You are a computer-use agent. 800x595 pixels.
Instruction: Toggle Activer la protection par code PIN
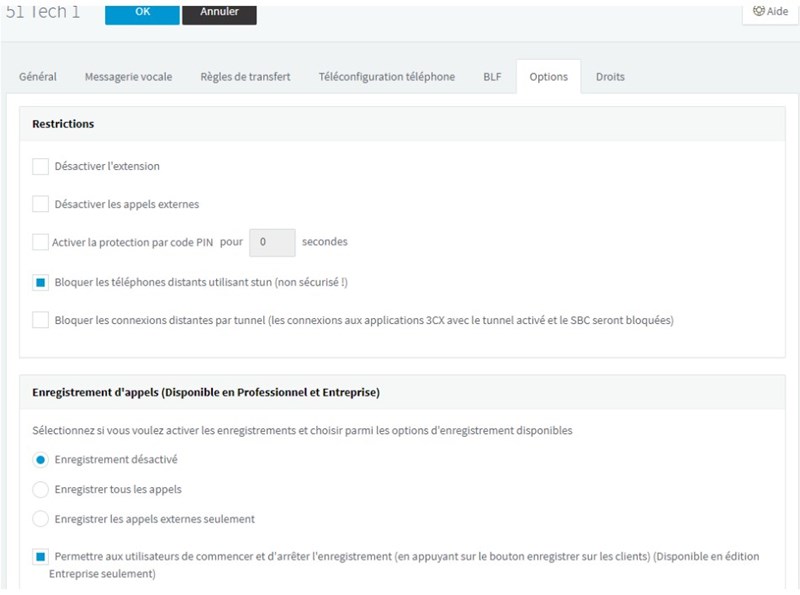(x=41, y=242)
